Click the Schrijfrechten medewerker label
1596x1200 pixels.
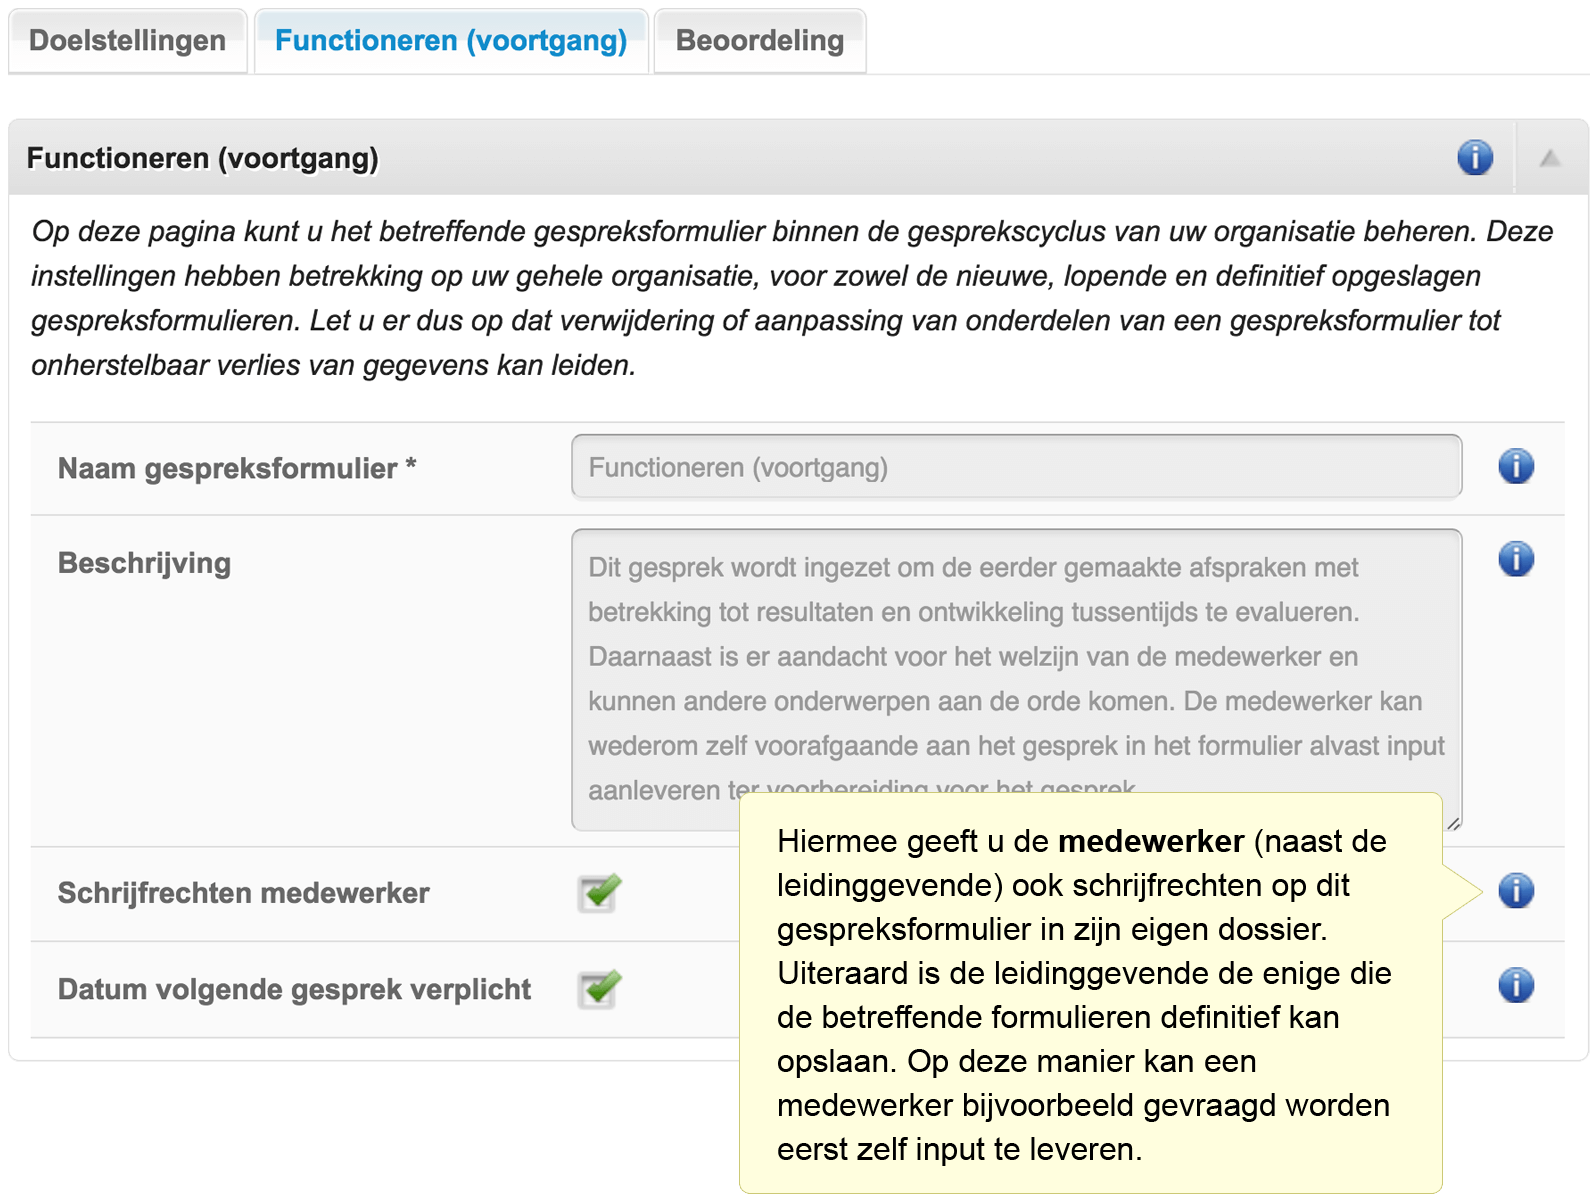243,893
